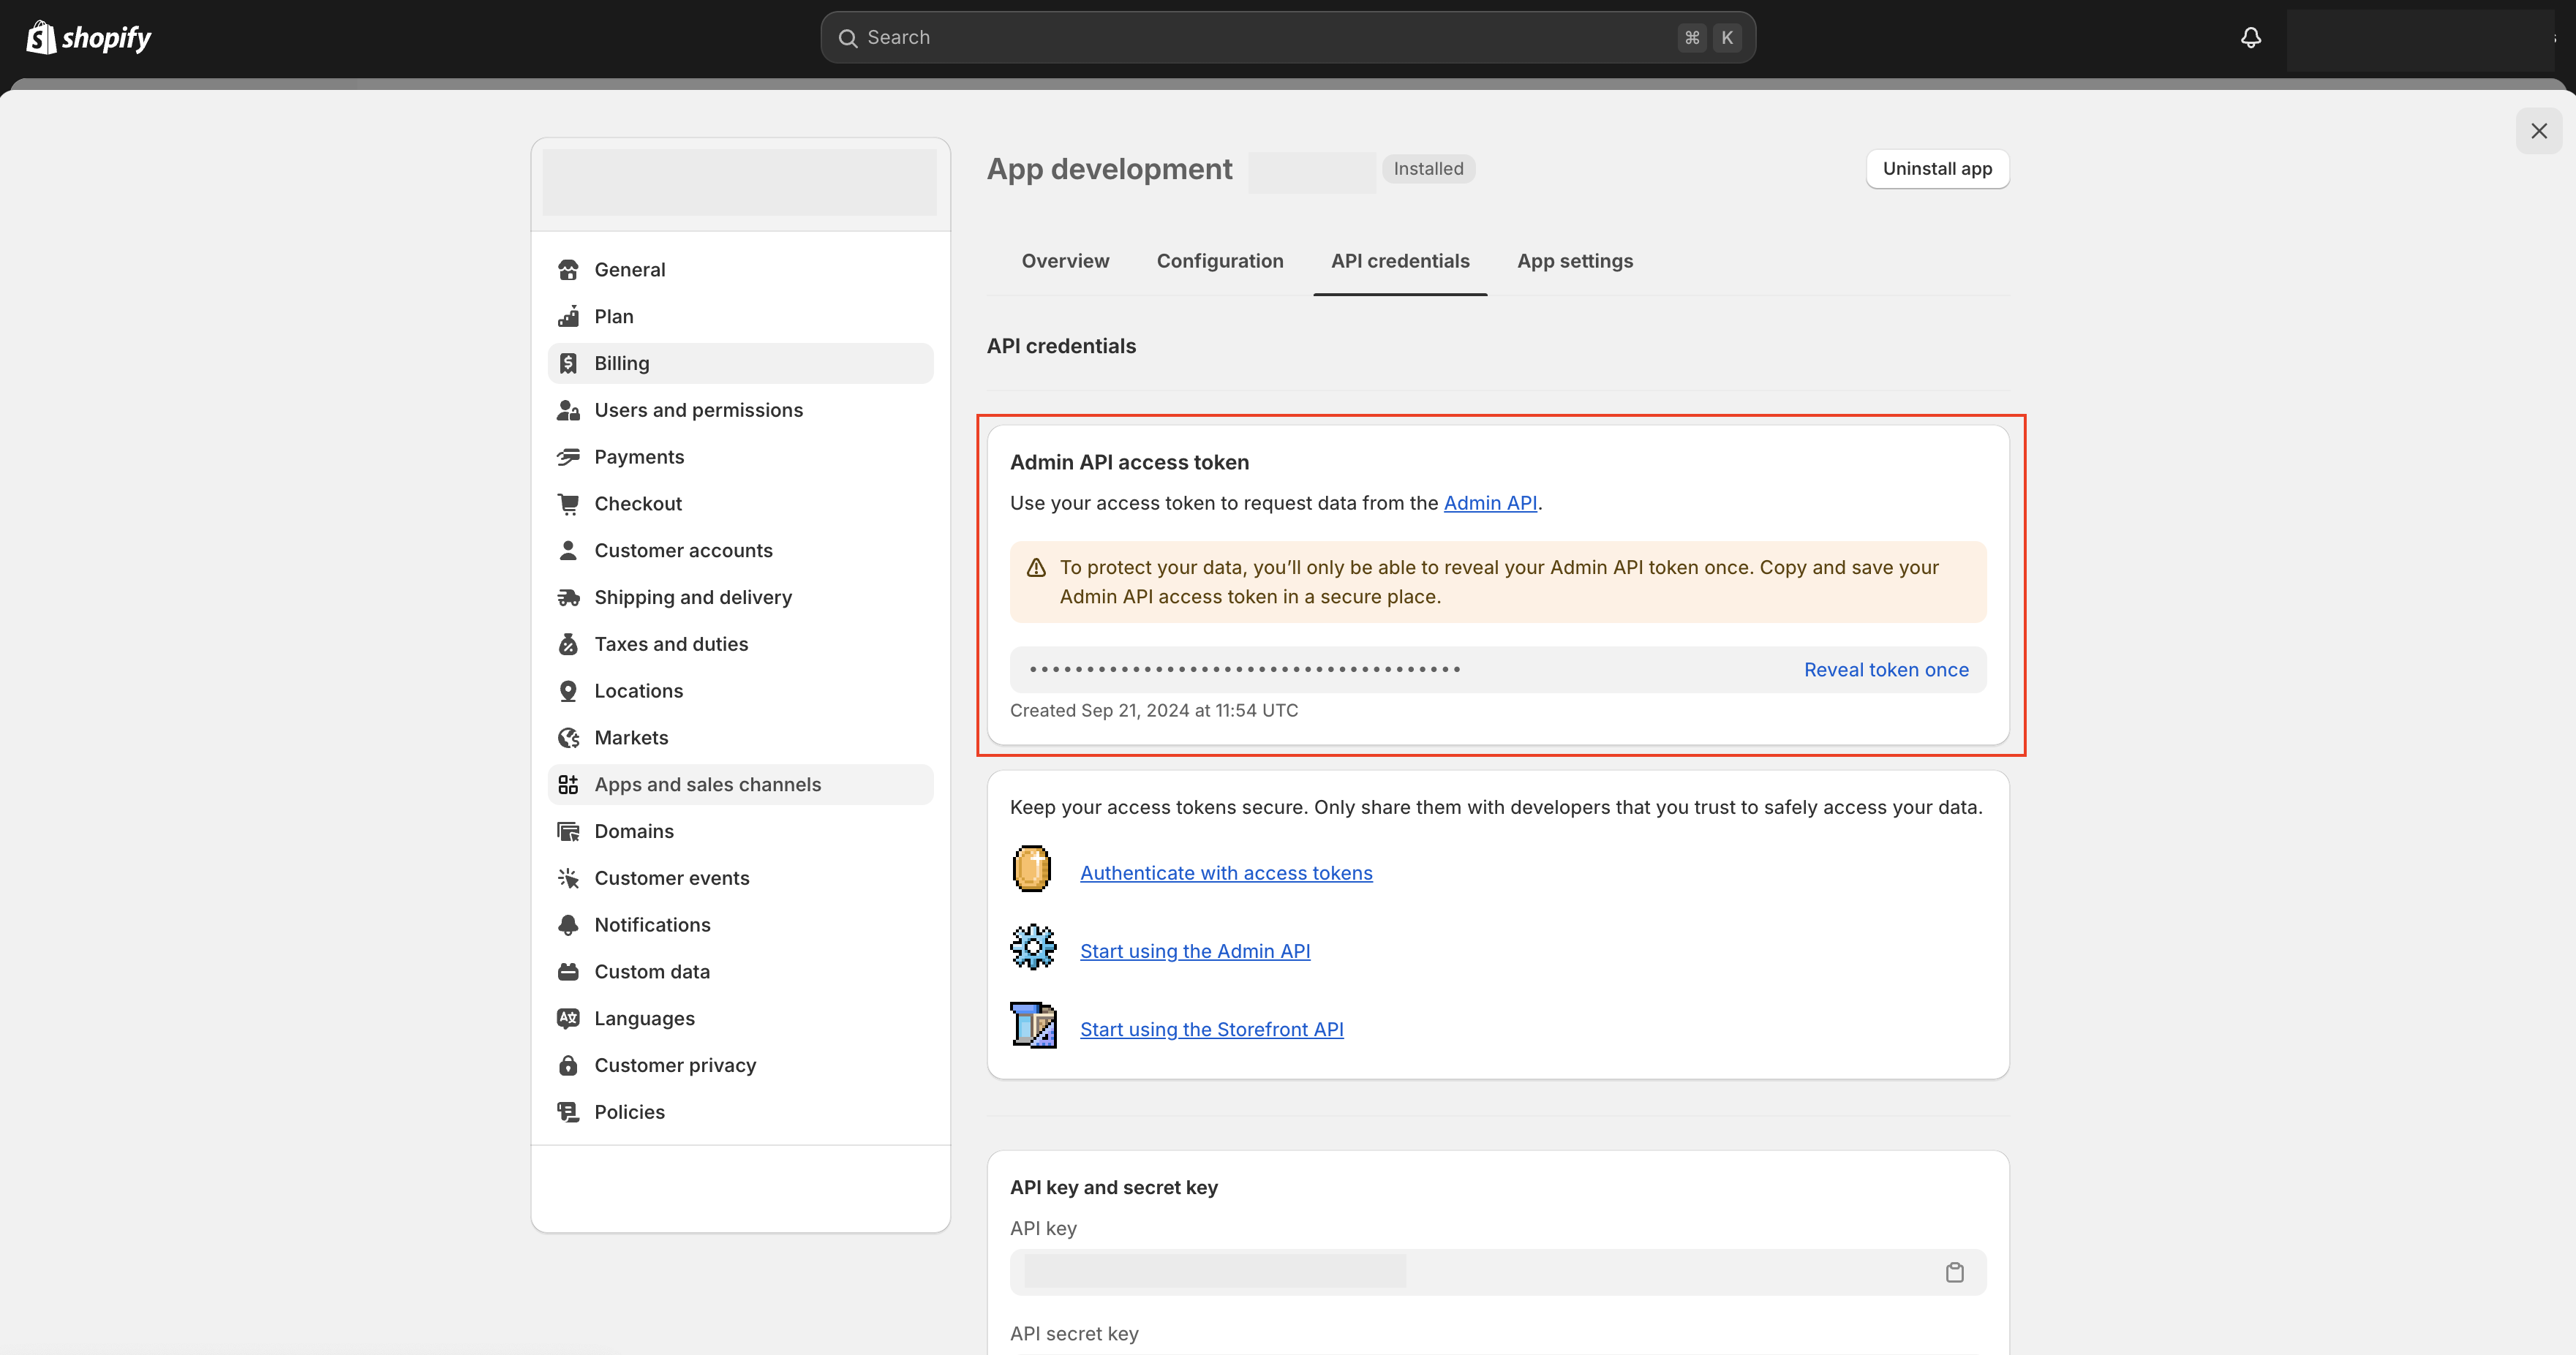The height and width of the screenshot is (1355, 2576).
Task: Open the Admin API link
Action: [x=1490, y=503]
